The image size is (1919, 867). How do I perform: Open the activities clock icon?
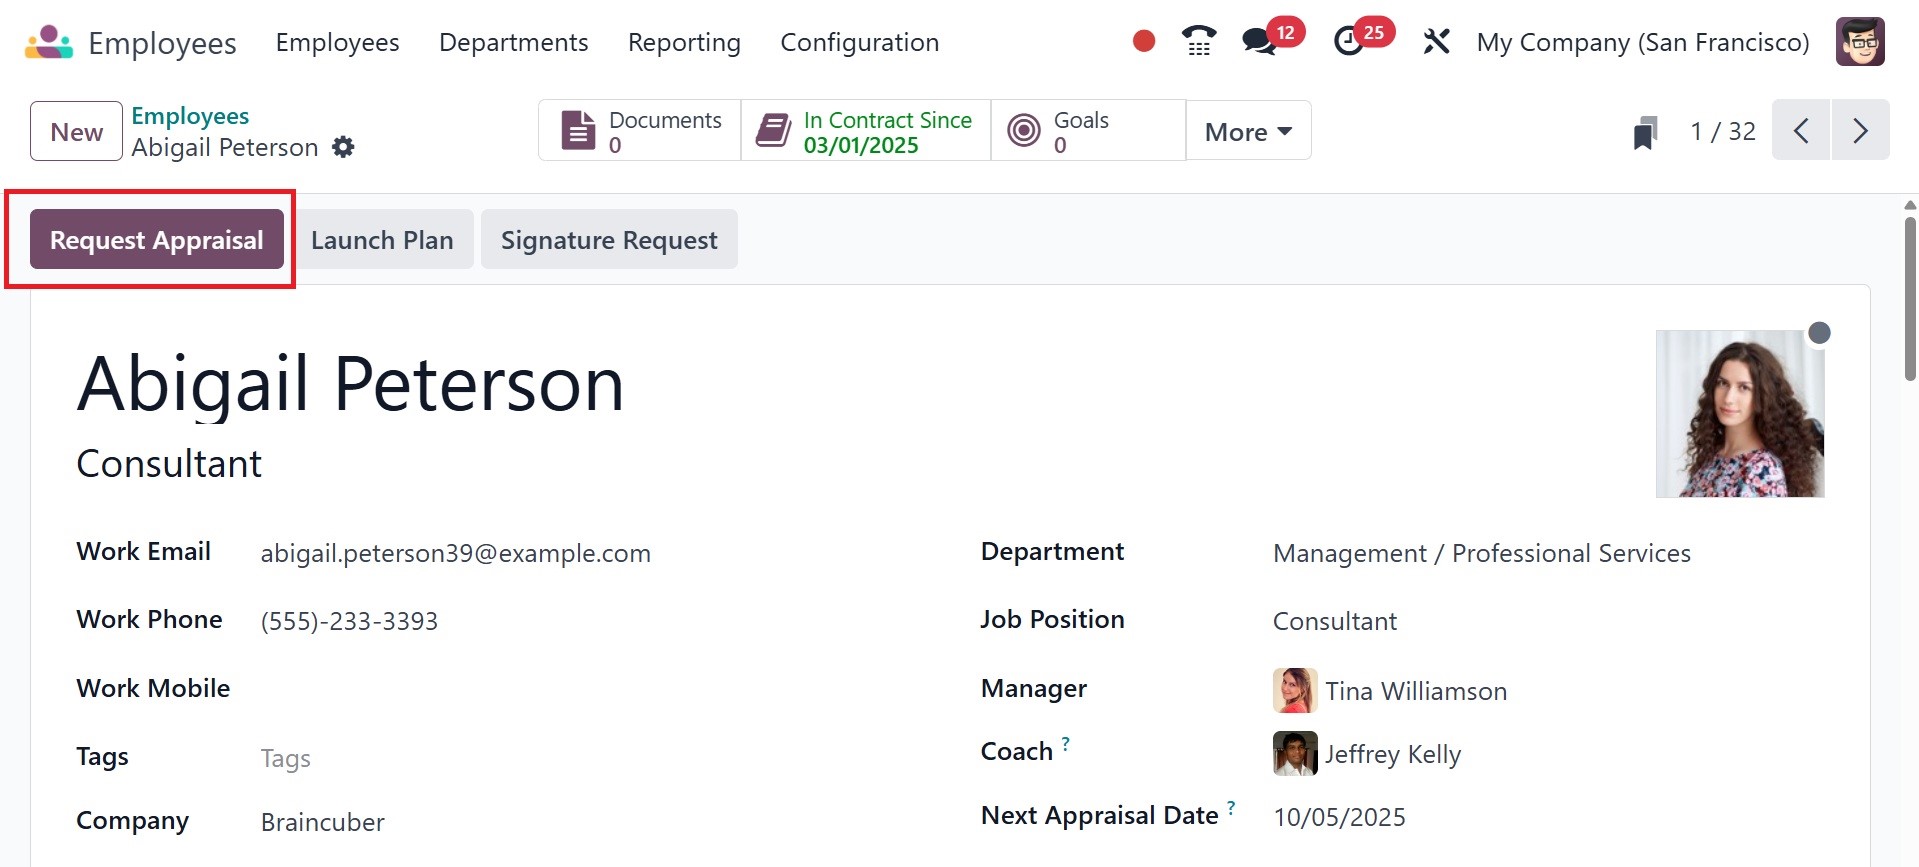pos(1348,42)
